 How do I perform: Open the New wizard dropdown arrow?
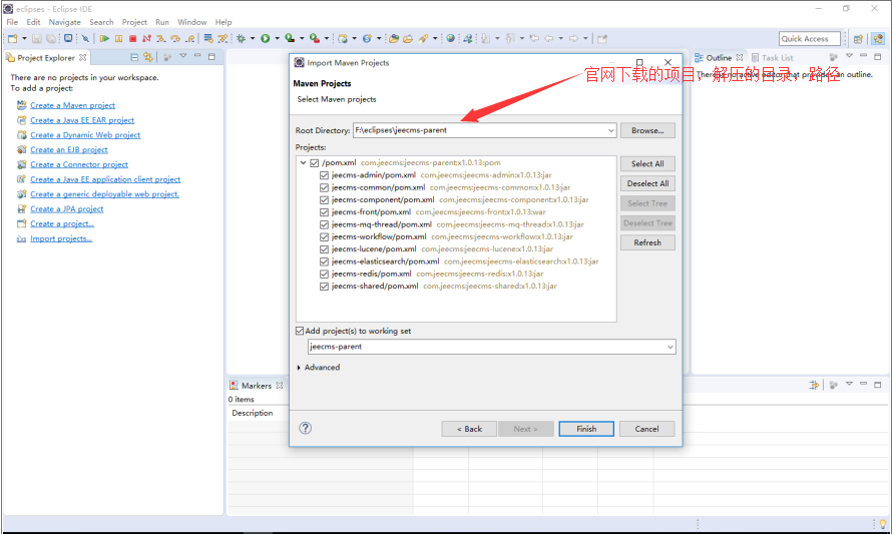tap(24, 39)
